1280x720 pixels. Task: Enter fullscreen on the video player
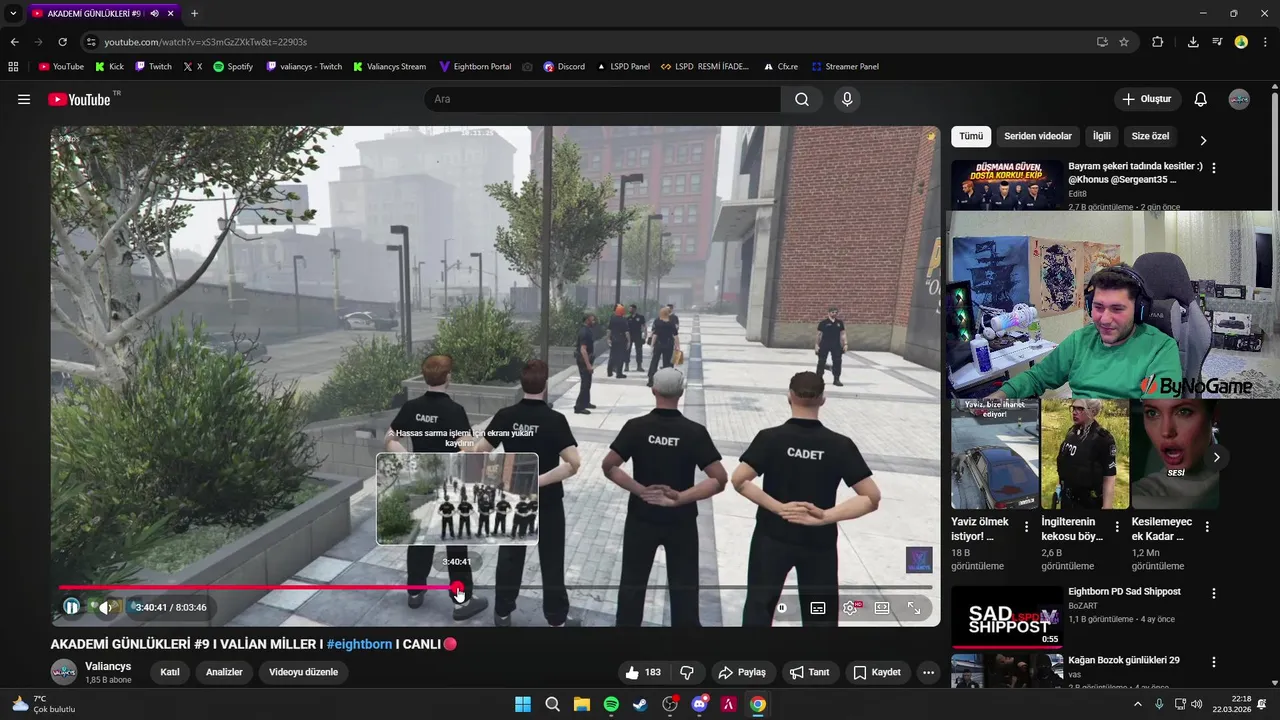(914, 607)
